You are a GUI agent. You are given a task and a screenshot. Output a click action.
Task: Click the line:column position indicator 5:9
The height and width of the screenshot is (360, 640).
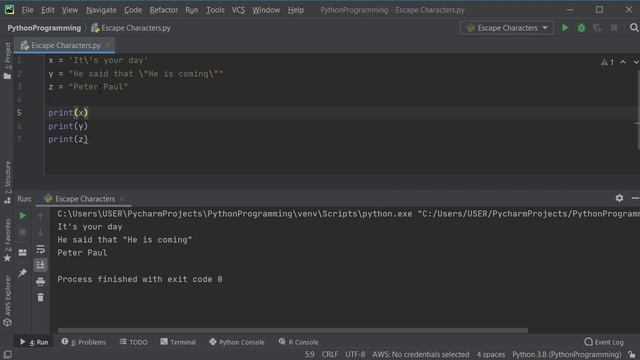[x=310, y=354]
